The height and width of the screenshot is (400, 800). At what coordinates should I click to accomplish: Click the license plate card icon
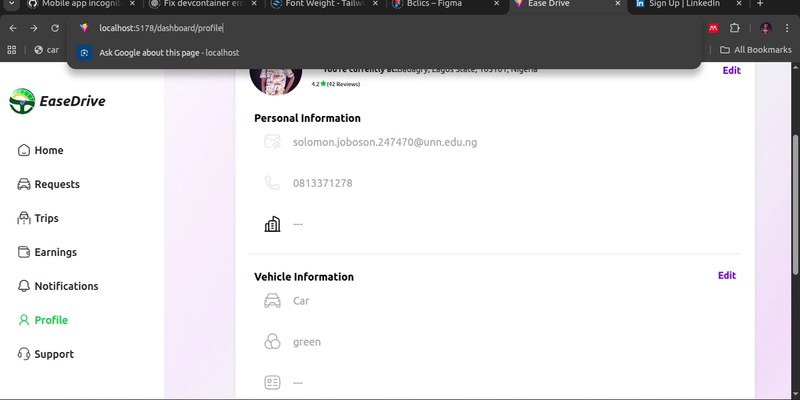[272, 383]
